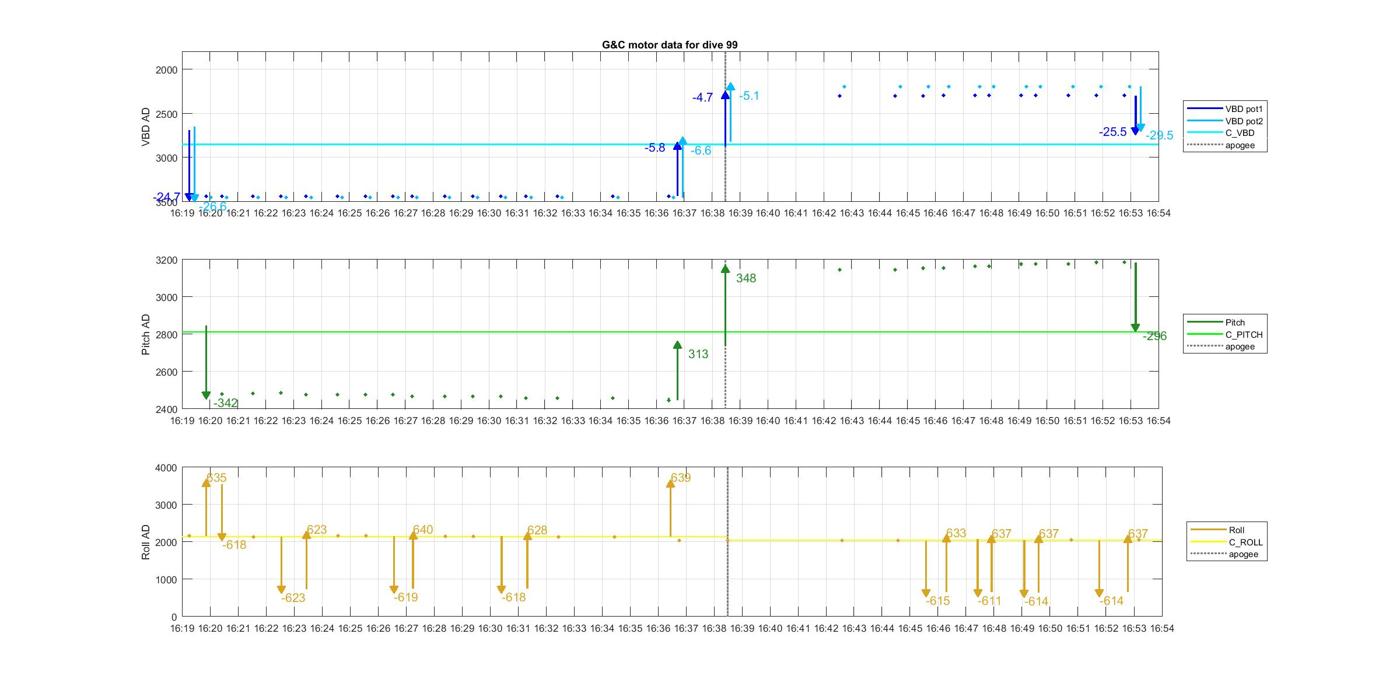
Task: Click the 'Roll AD' y-axis label
Action: pos(146,541)
